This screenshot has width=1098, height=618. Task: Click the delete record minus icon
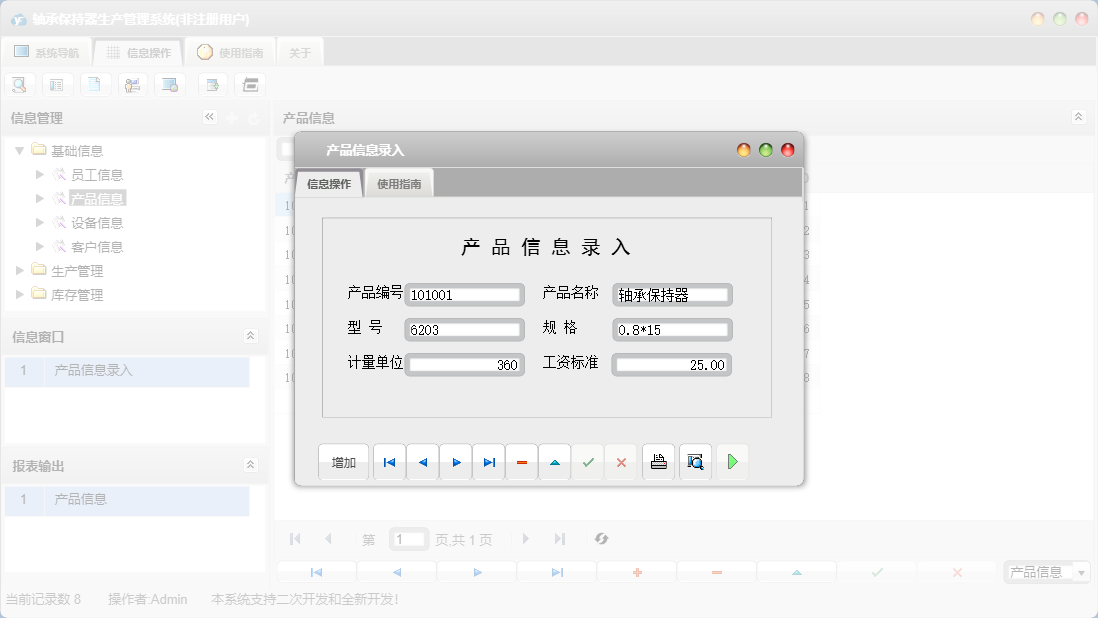(x=522, y=461)
